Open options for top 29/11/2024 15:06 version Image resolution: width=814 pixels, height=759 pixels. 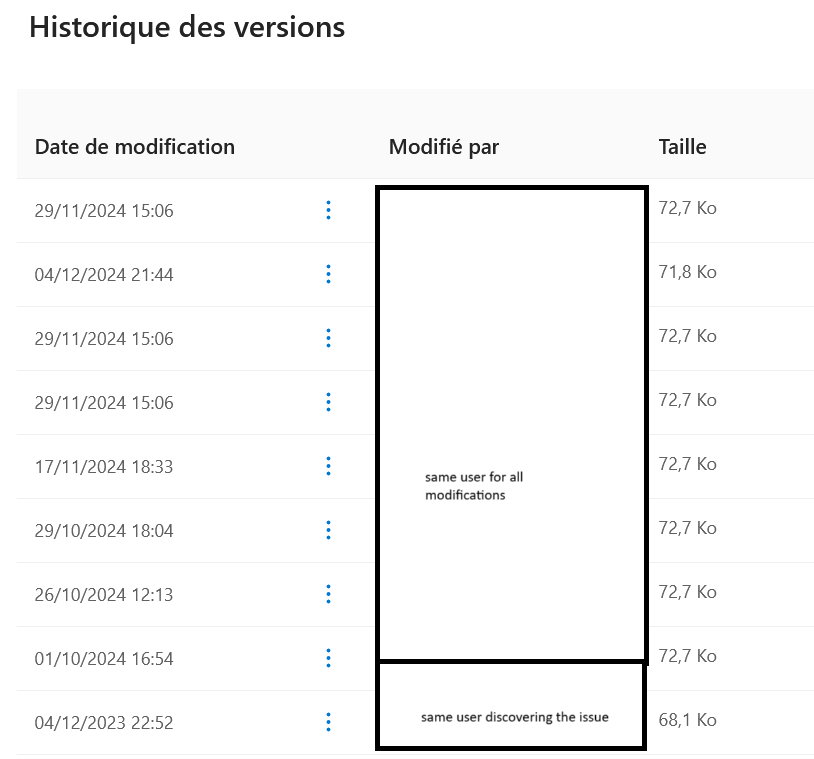328,210
